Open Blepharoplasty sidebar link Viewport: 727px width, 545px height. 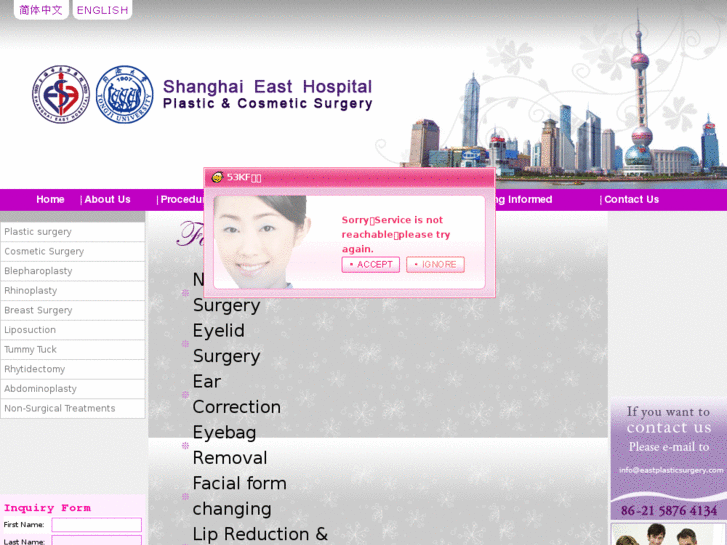point(39,271)
